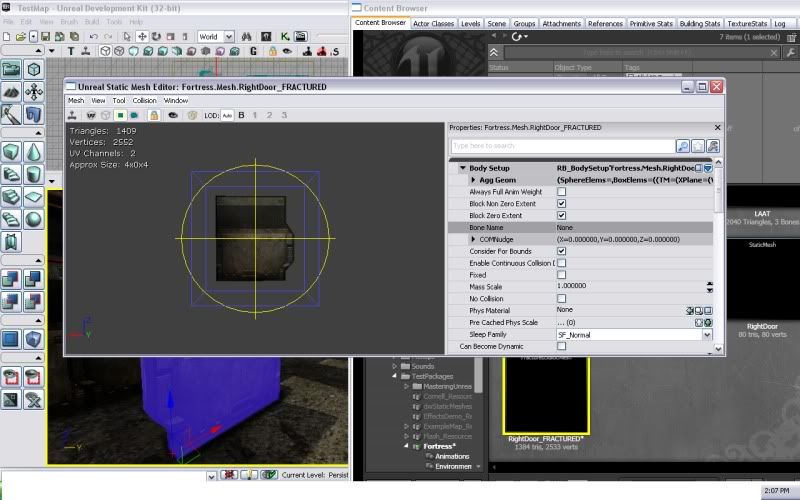This screenshot has height=500, width=800.
Task: Select the Cylinder brush builder icon
Action: [x=33, y=174]
